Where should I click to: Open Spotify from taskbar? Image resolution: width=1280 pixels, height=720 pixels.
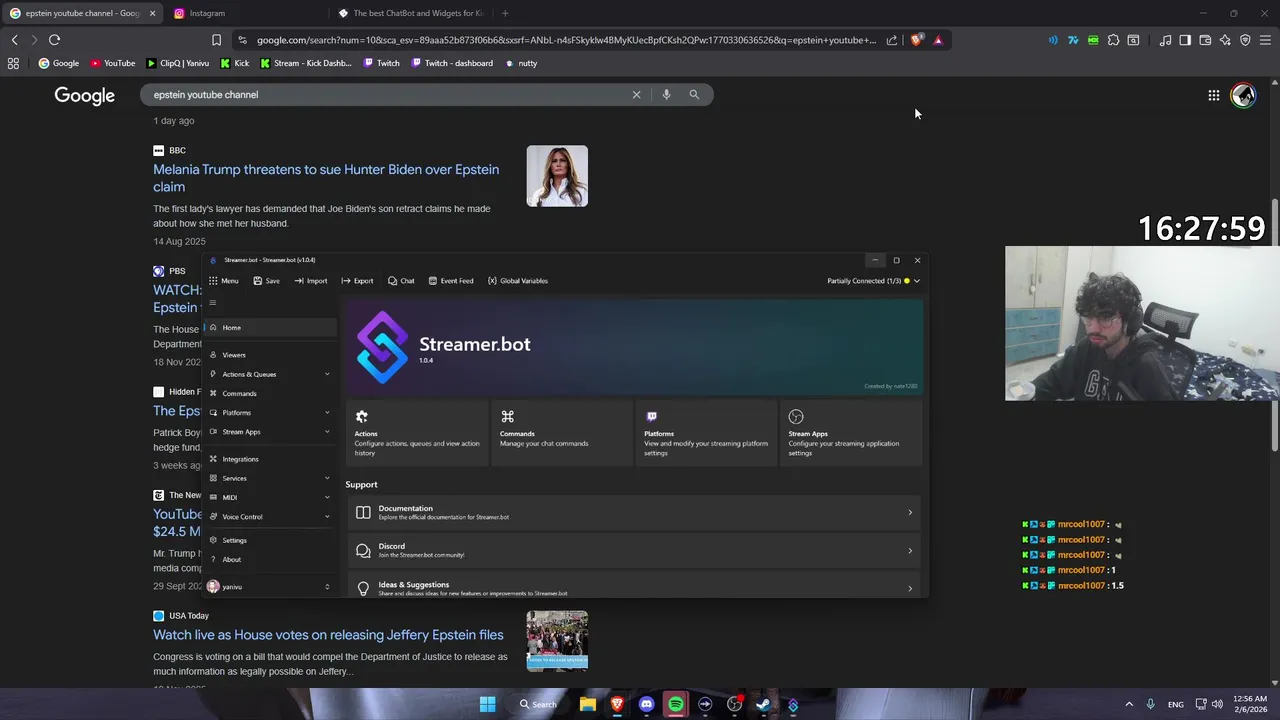(676, 704)
